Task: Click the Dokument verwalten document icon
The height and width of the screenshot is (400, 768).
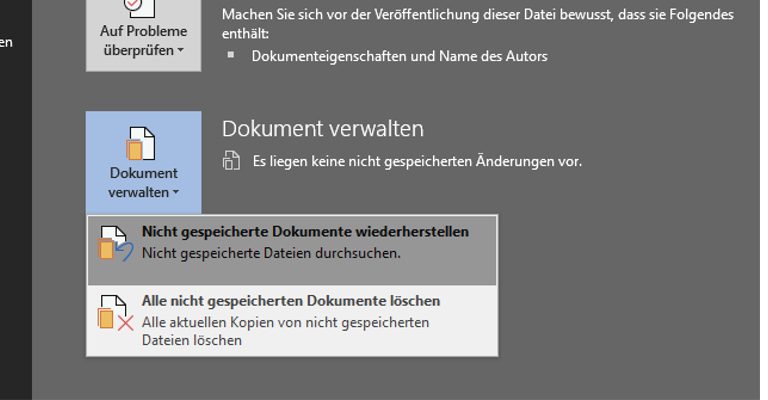Action: pyautogui.click(x=143, y=143)
